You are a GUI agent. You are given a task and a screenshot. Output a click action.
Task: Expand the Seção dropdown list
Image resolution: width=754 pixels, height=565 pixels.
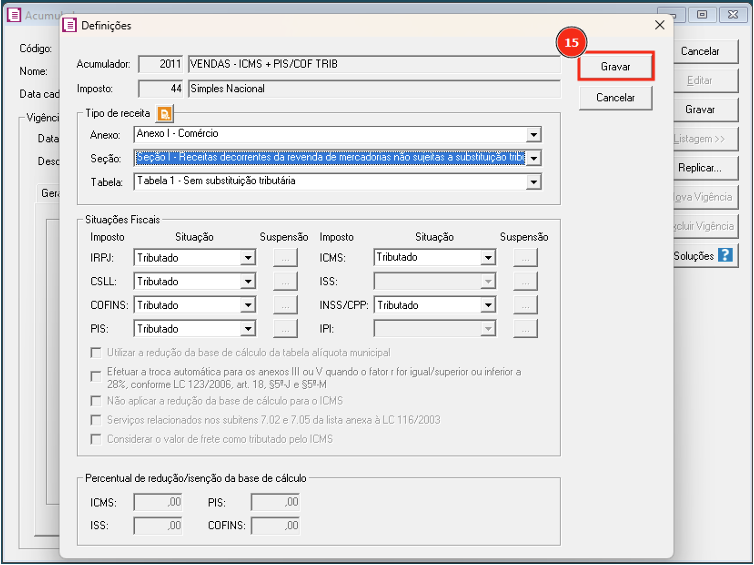pyautogui.click(x=533, y=158)
